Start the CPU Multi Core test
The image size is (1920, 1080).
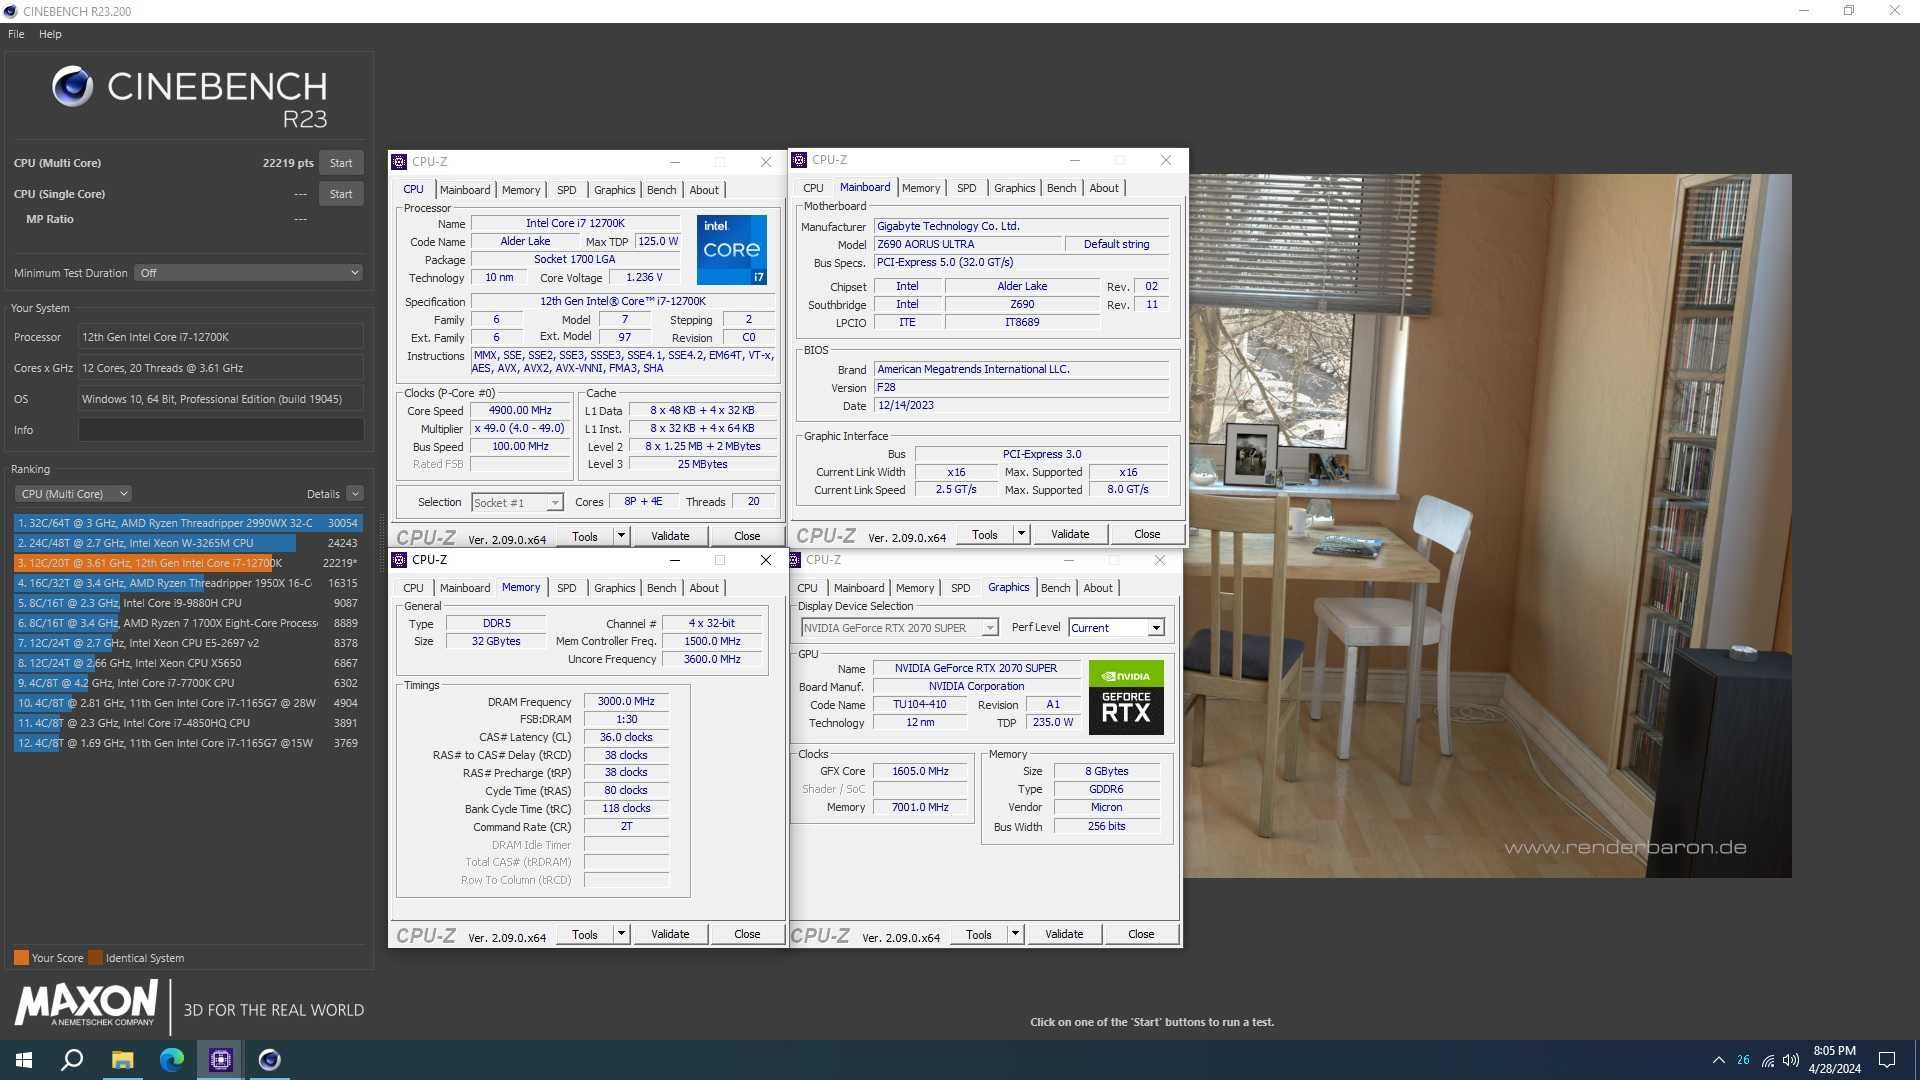341,163
